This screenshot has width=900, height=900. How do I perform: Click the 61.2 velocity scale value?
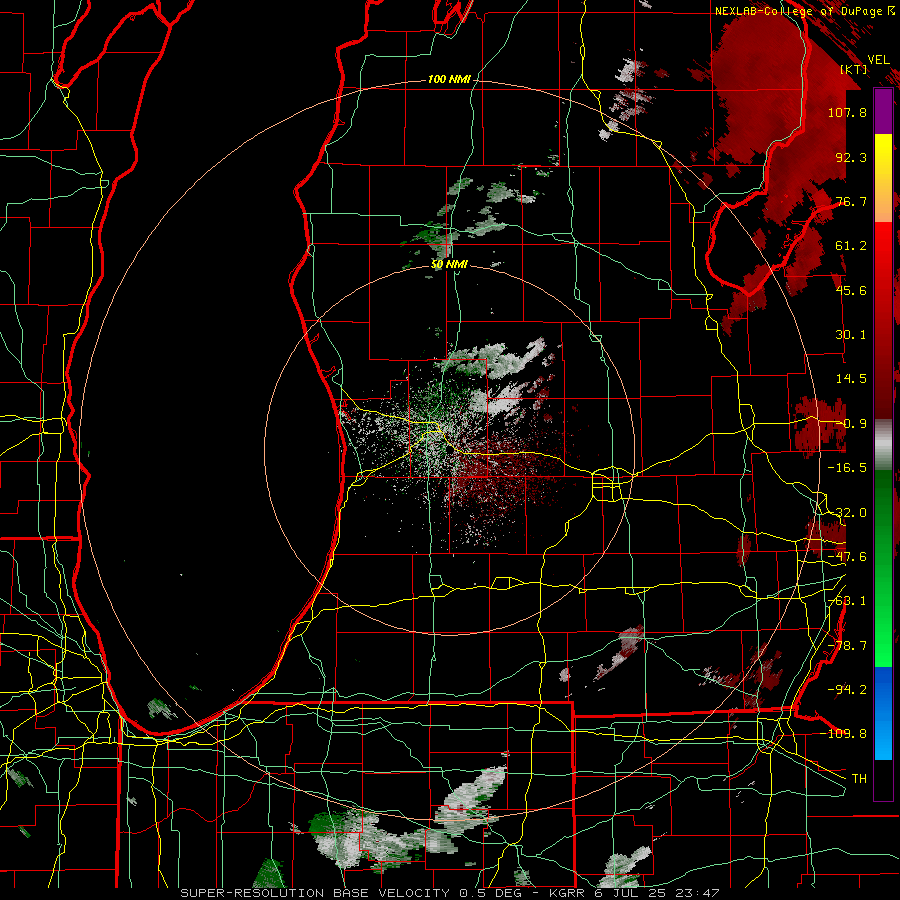851,246
